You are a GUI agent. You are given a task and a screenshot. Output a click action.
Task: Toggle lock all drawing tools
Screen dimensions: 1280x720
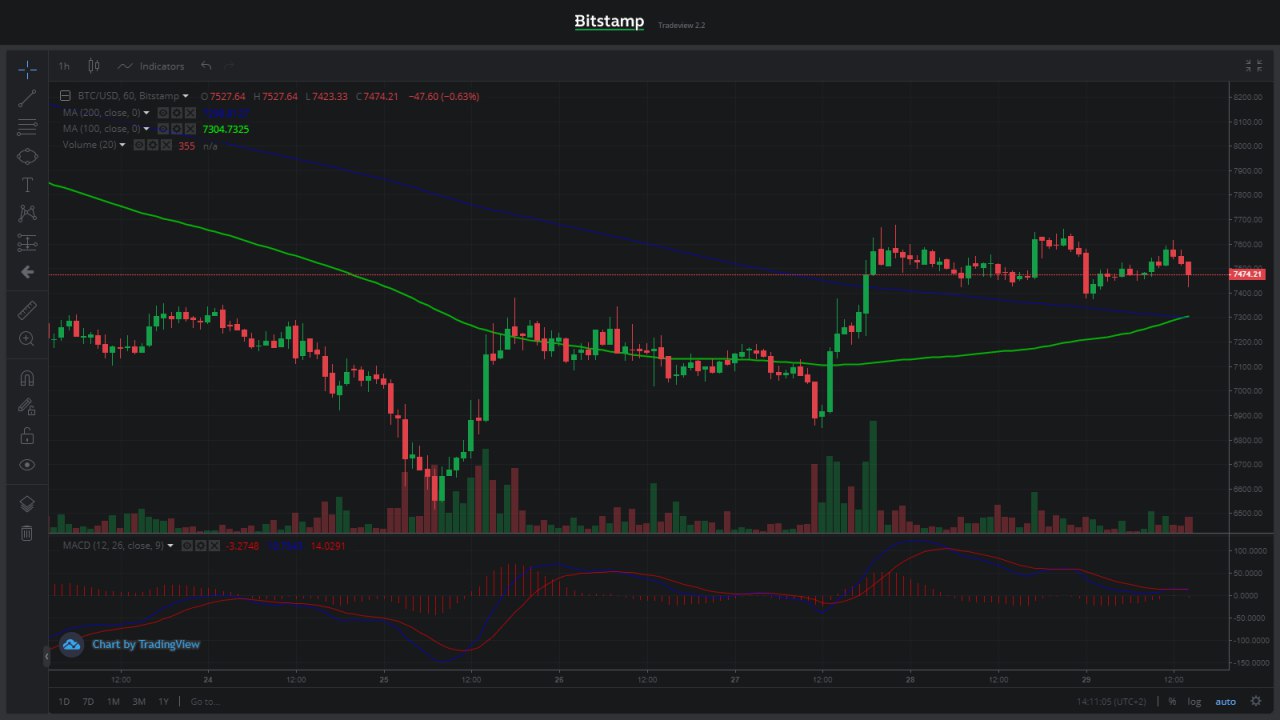[27, 436]
